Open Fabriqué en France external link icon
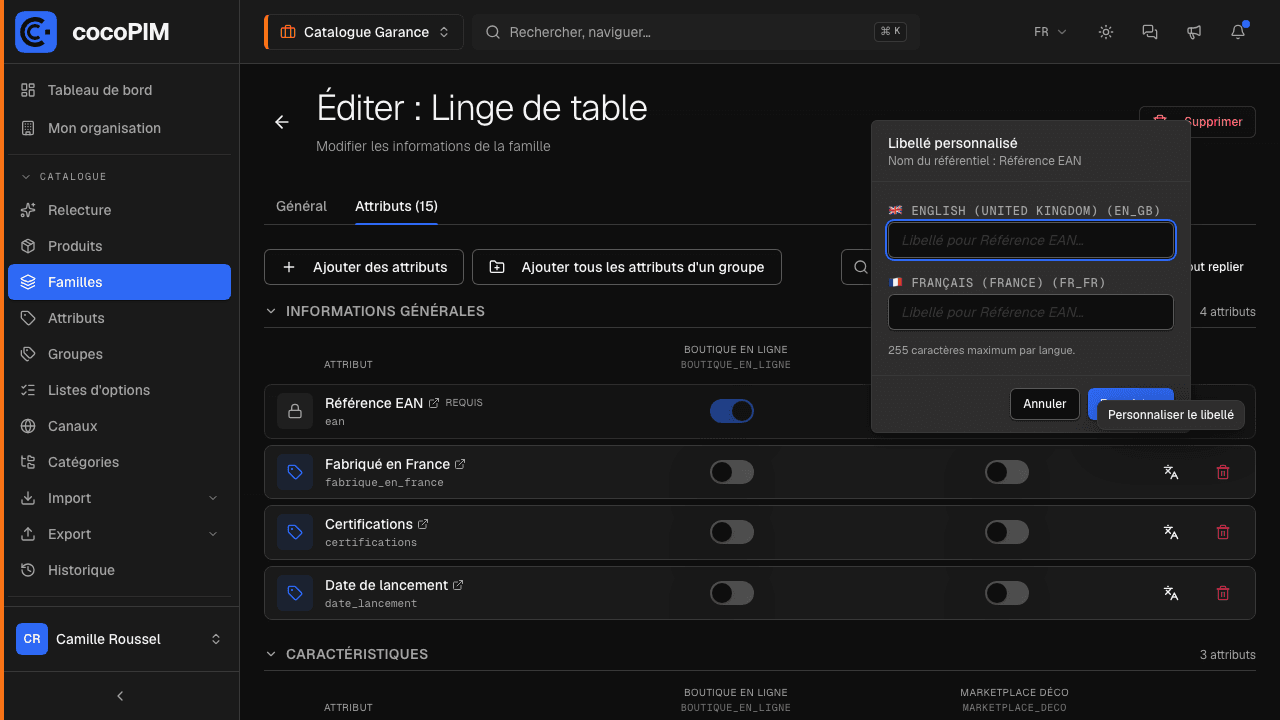1280x720 pixels. (460, 464)
